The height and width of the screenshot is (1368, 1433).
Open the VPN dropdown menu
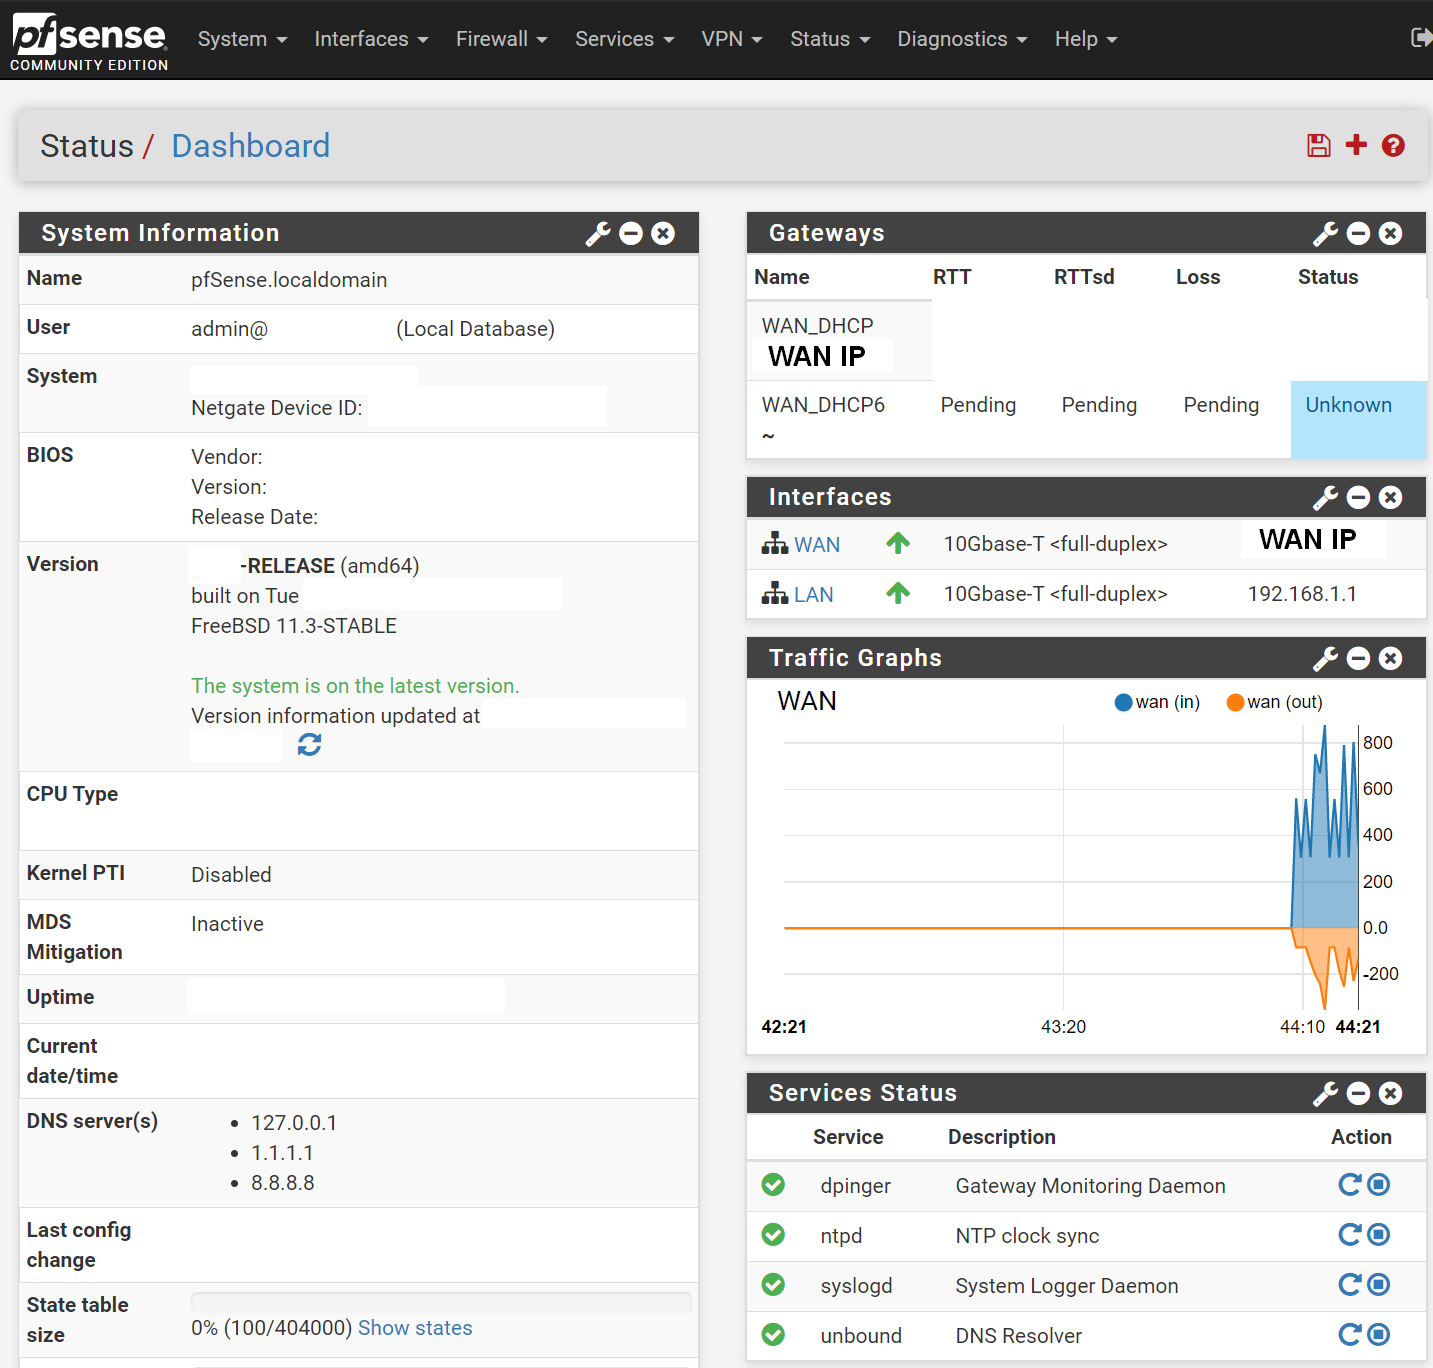pyautogui.click(x=732, y=39)
